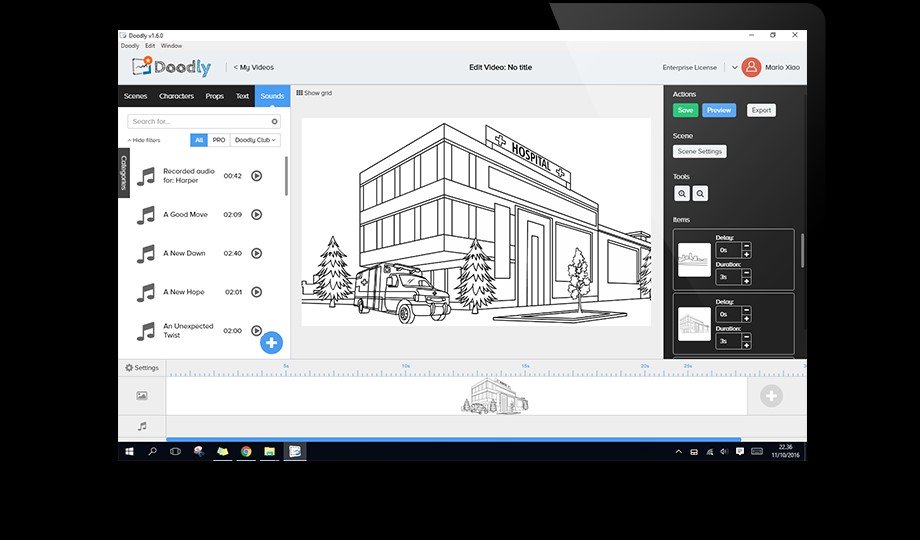Select the skyline item thumbnail

[x=694, y=260]
